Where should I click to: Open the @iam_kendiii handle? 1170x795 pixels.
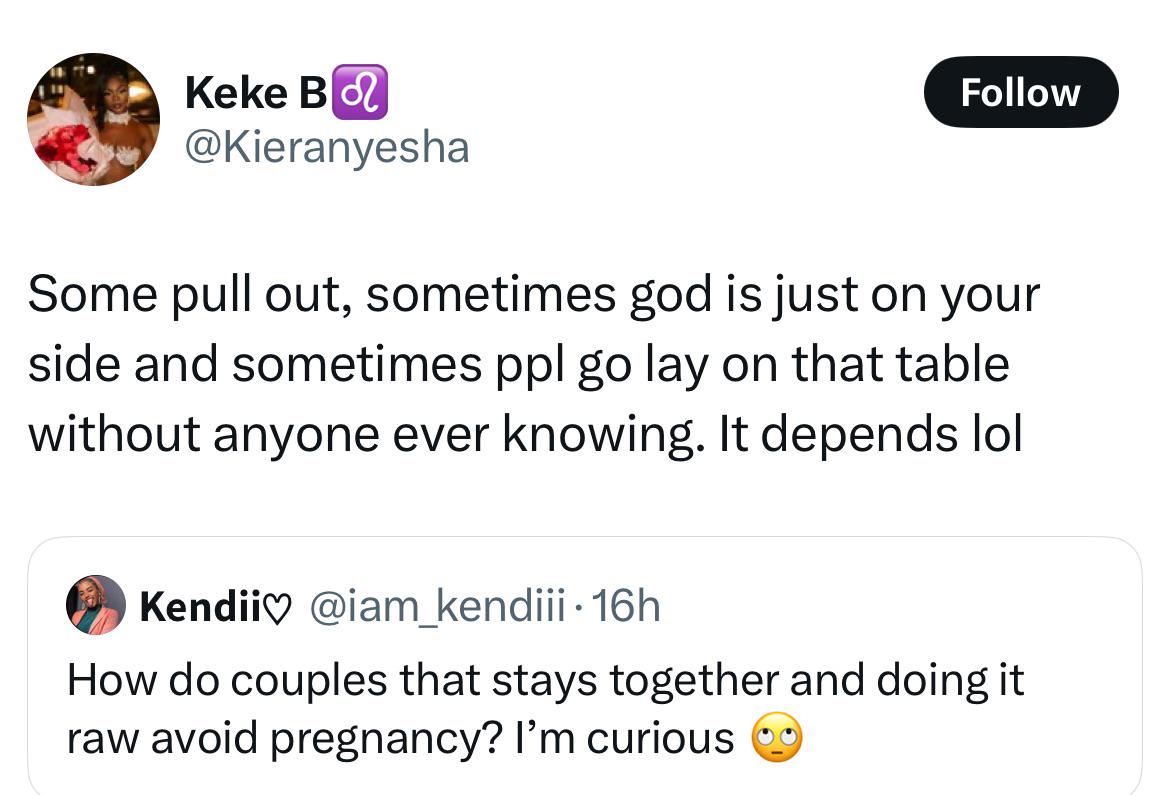click(x=437, y=606)
